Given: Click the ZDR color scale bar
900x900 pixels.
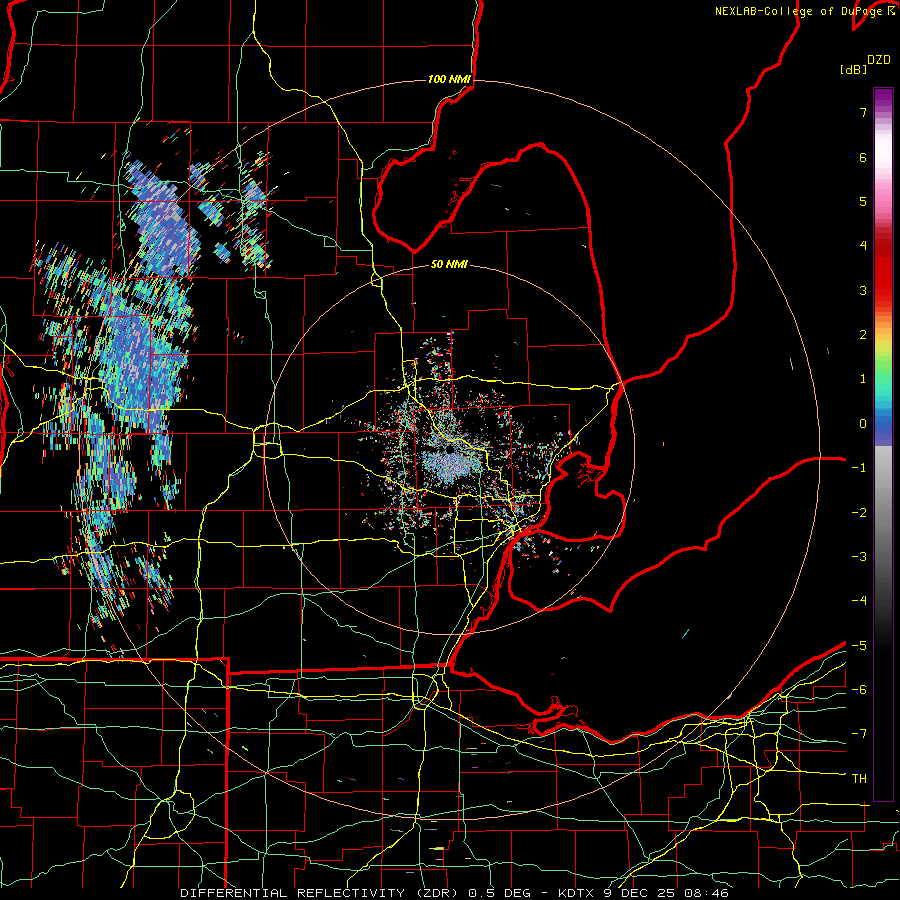Looking at the screenshot, I should tap(883, 444).
